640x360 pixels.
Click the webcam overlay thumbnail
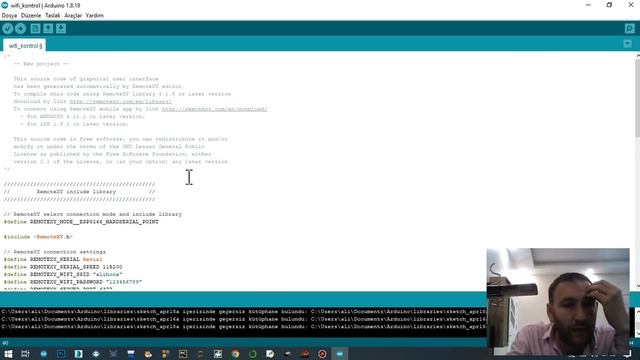pos(558,302)
